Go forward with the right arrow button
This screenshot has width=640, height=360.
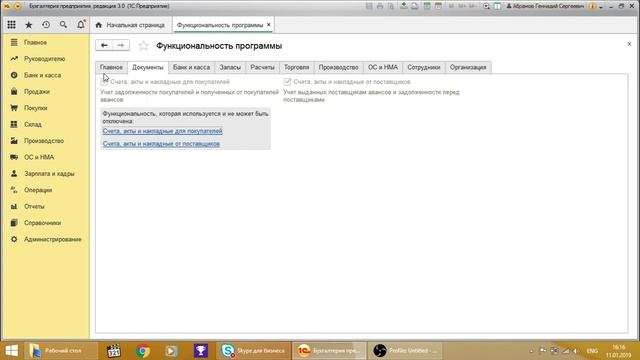(121, 45)
